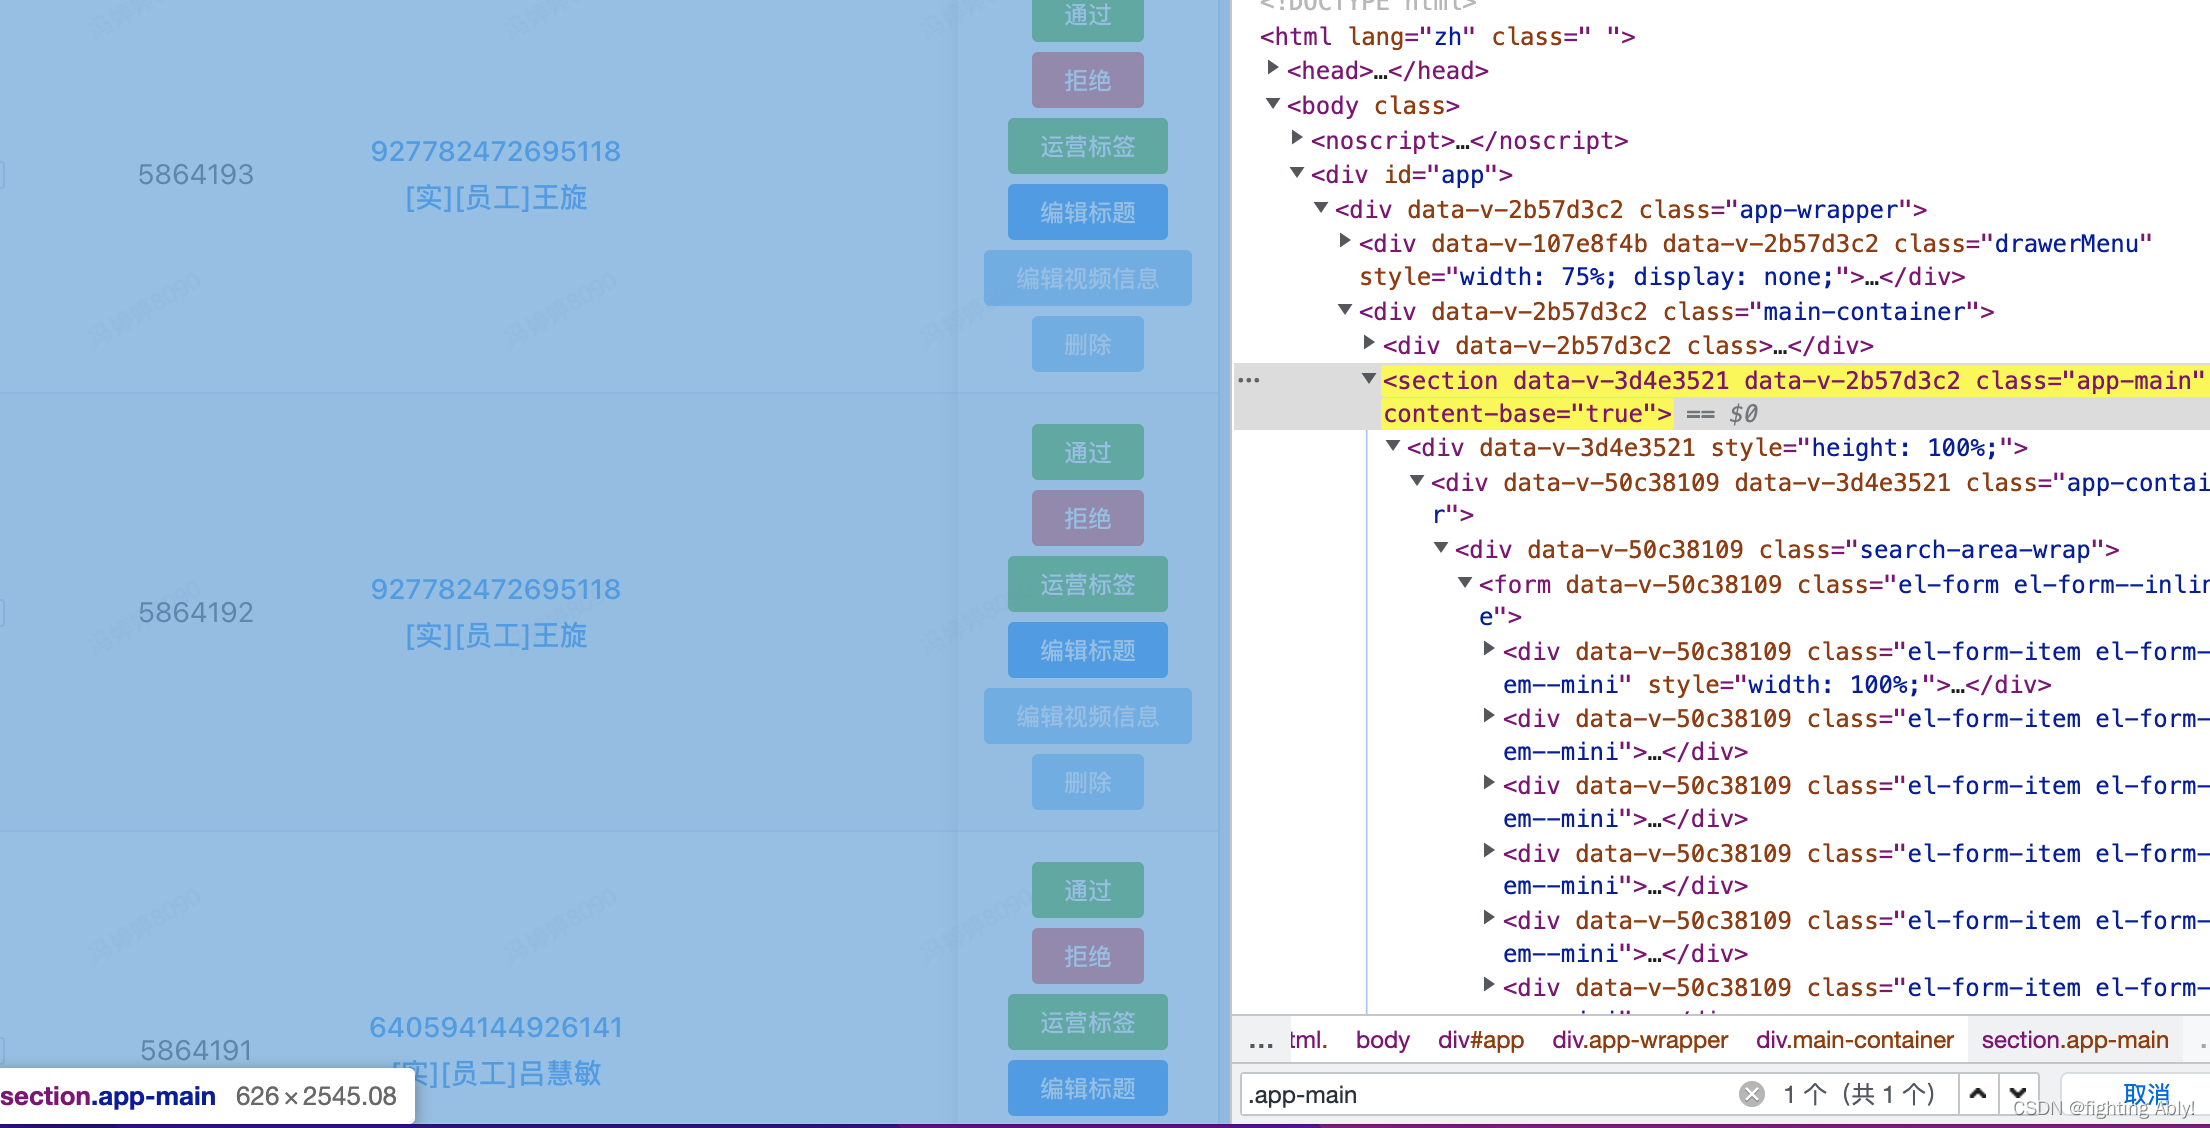
Task: Click 拒绝 in row 5864193
Action: click(x=1088, y=80)
